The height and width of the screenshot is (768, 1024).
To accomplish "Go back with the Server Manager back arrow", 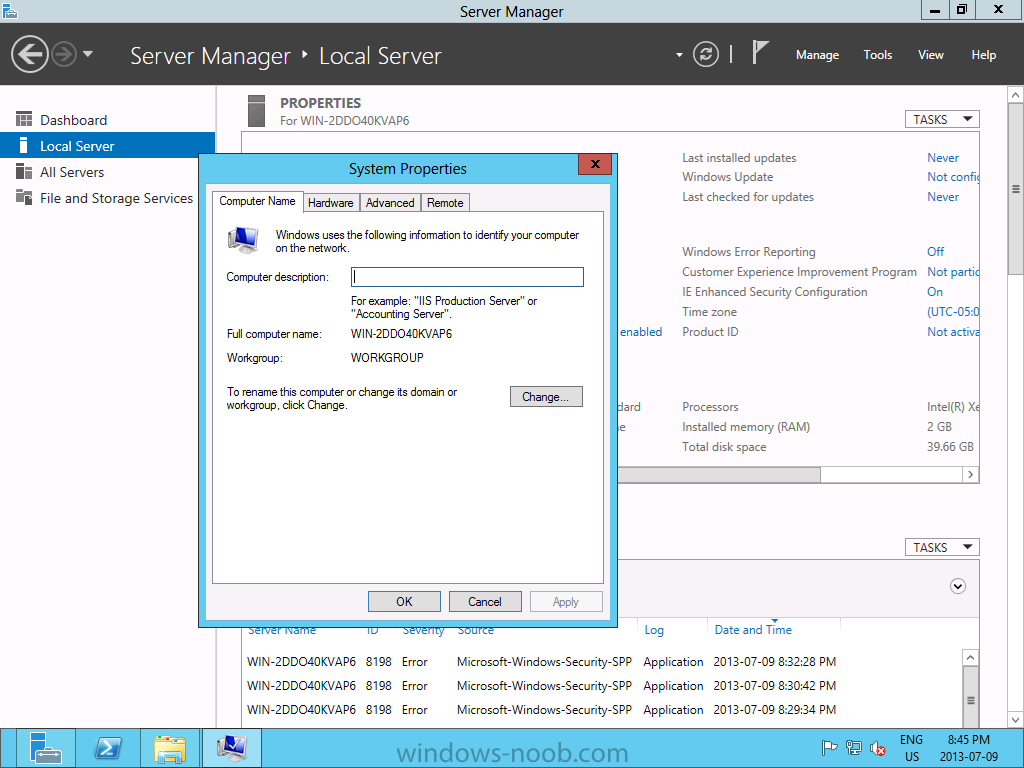I will tap(29, 54).
